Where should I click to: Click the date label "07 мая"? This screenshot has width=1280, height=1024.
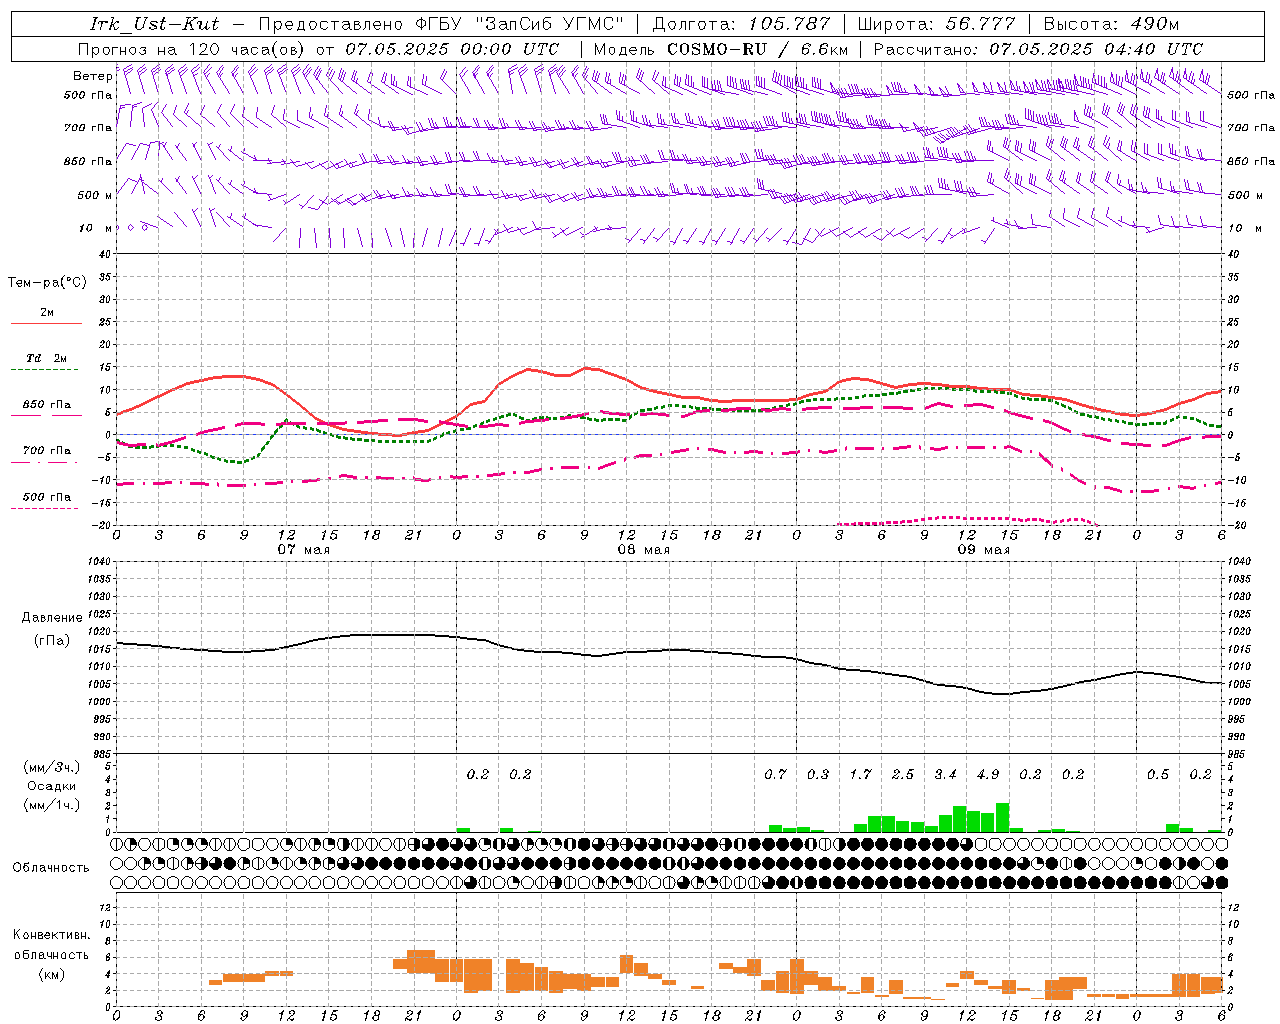point(304,550)
